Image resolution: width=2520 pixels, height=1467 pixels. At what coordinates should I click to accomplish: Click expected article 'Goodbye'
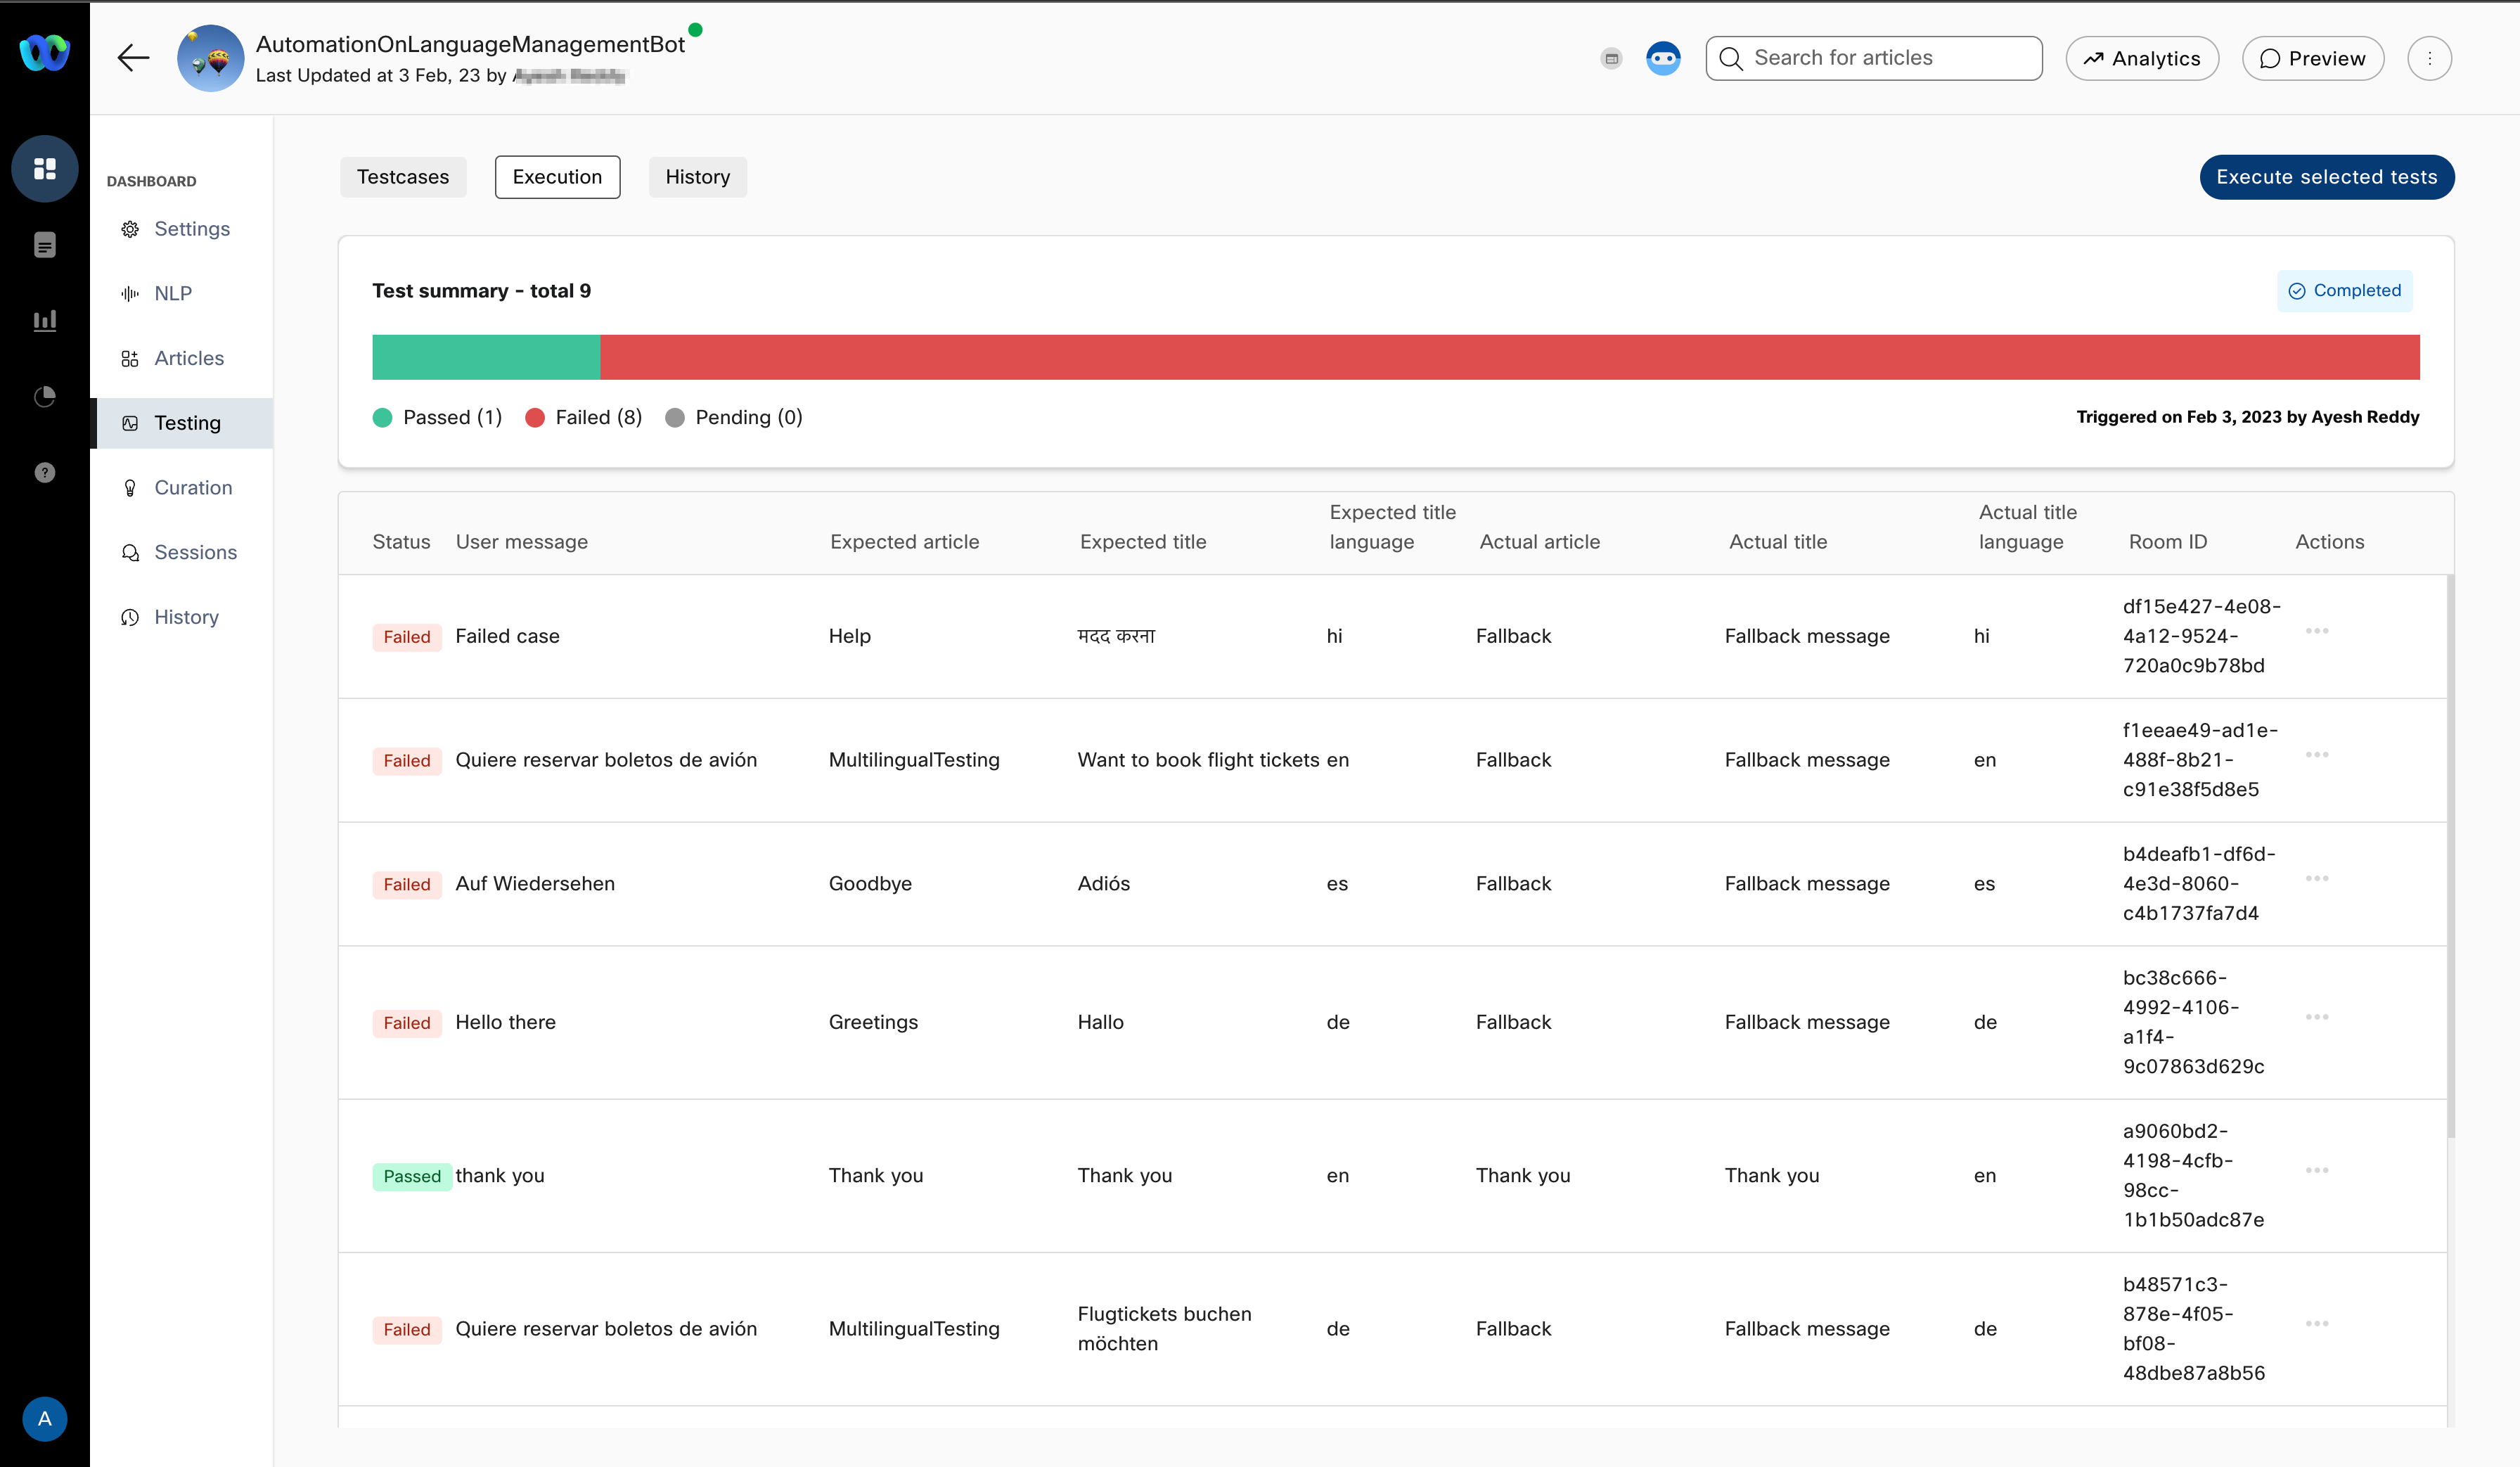870,884
